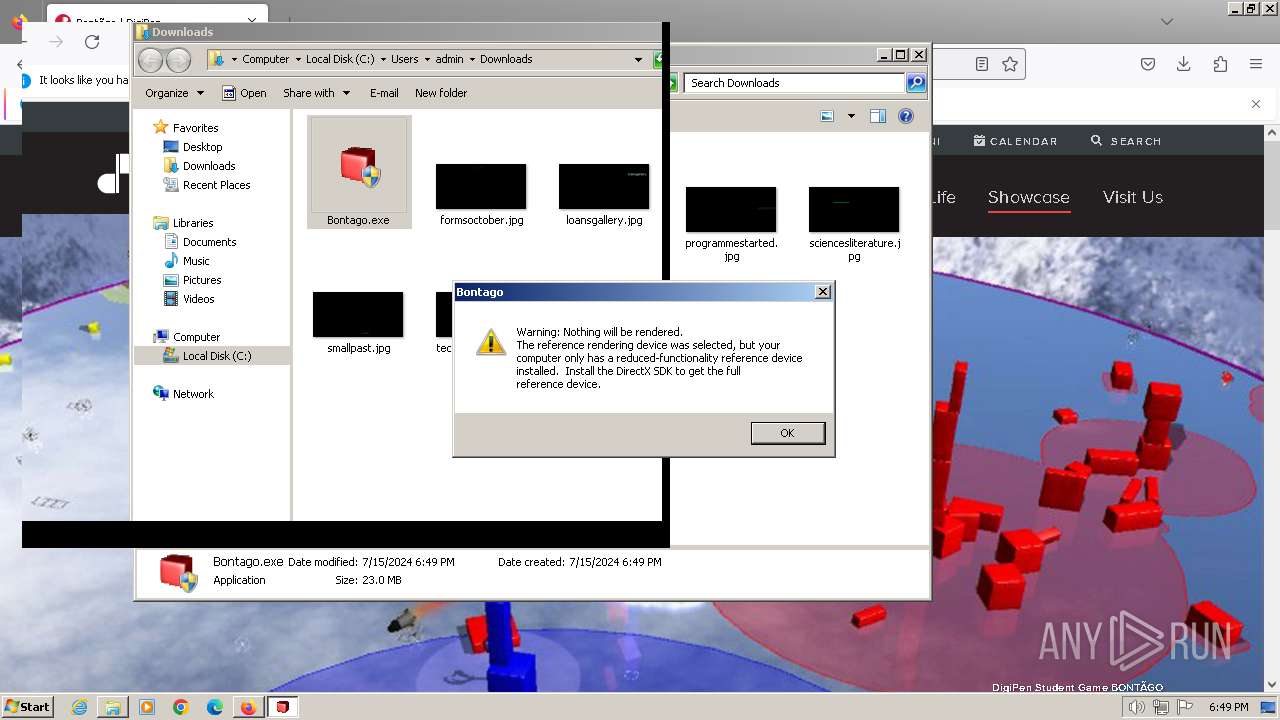Open Firefox downloads arrow icon
The width and height of the screenshot is (1280, 720).
[1184, 64]
